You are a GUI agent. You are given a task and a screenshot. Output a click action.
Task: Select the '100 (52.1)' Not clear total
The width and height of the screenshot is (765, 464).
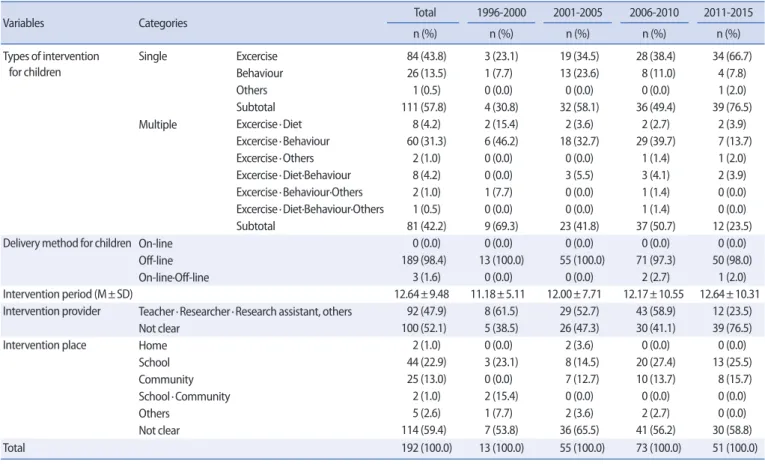(423, 328)
